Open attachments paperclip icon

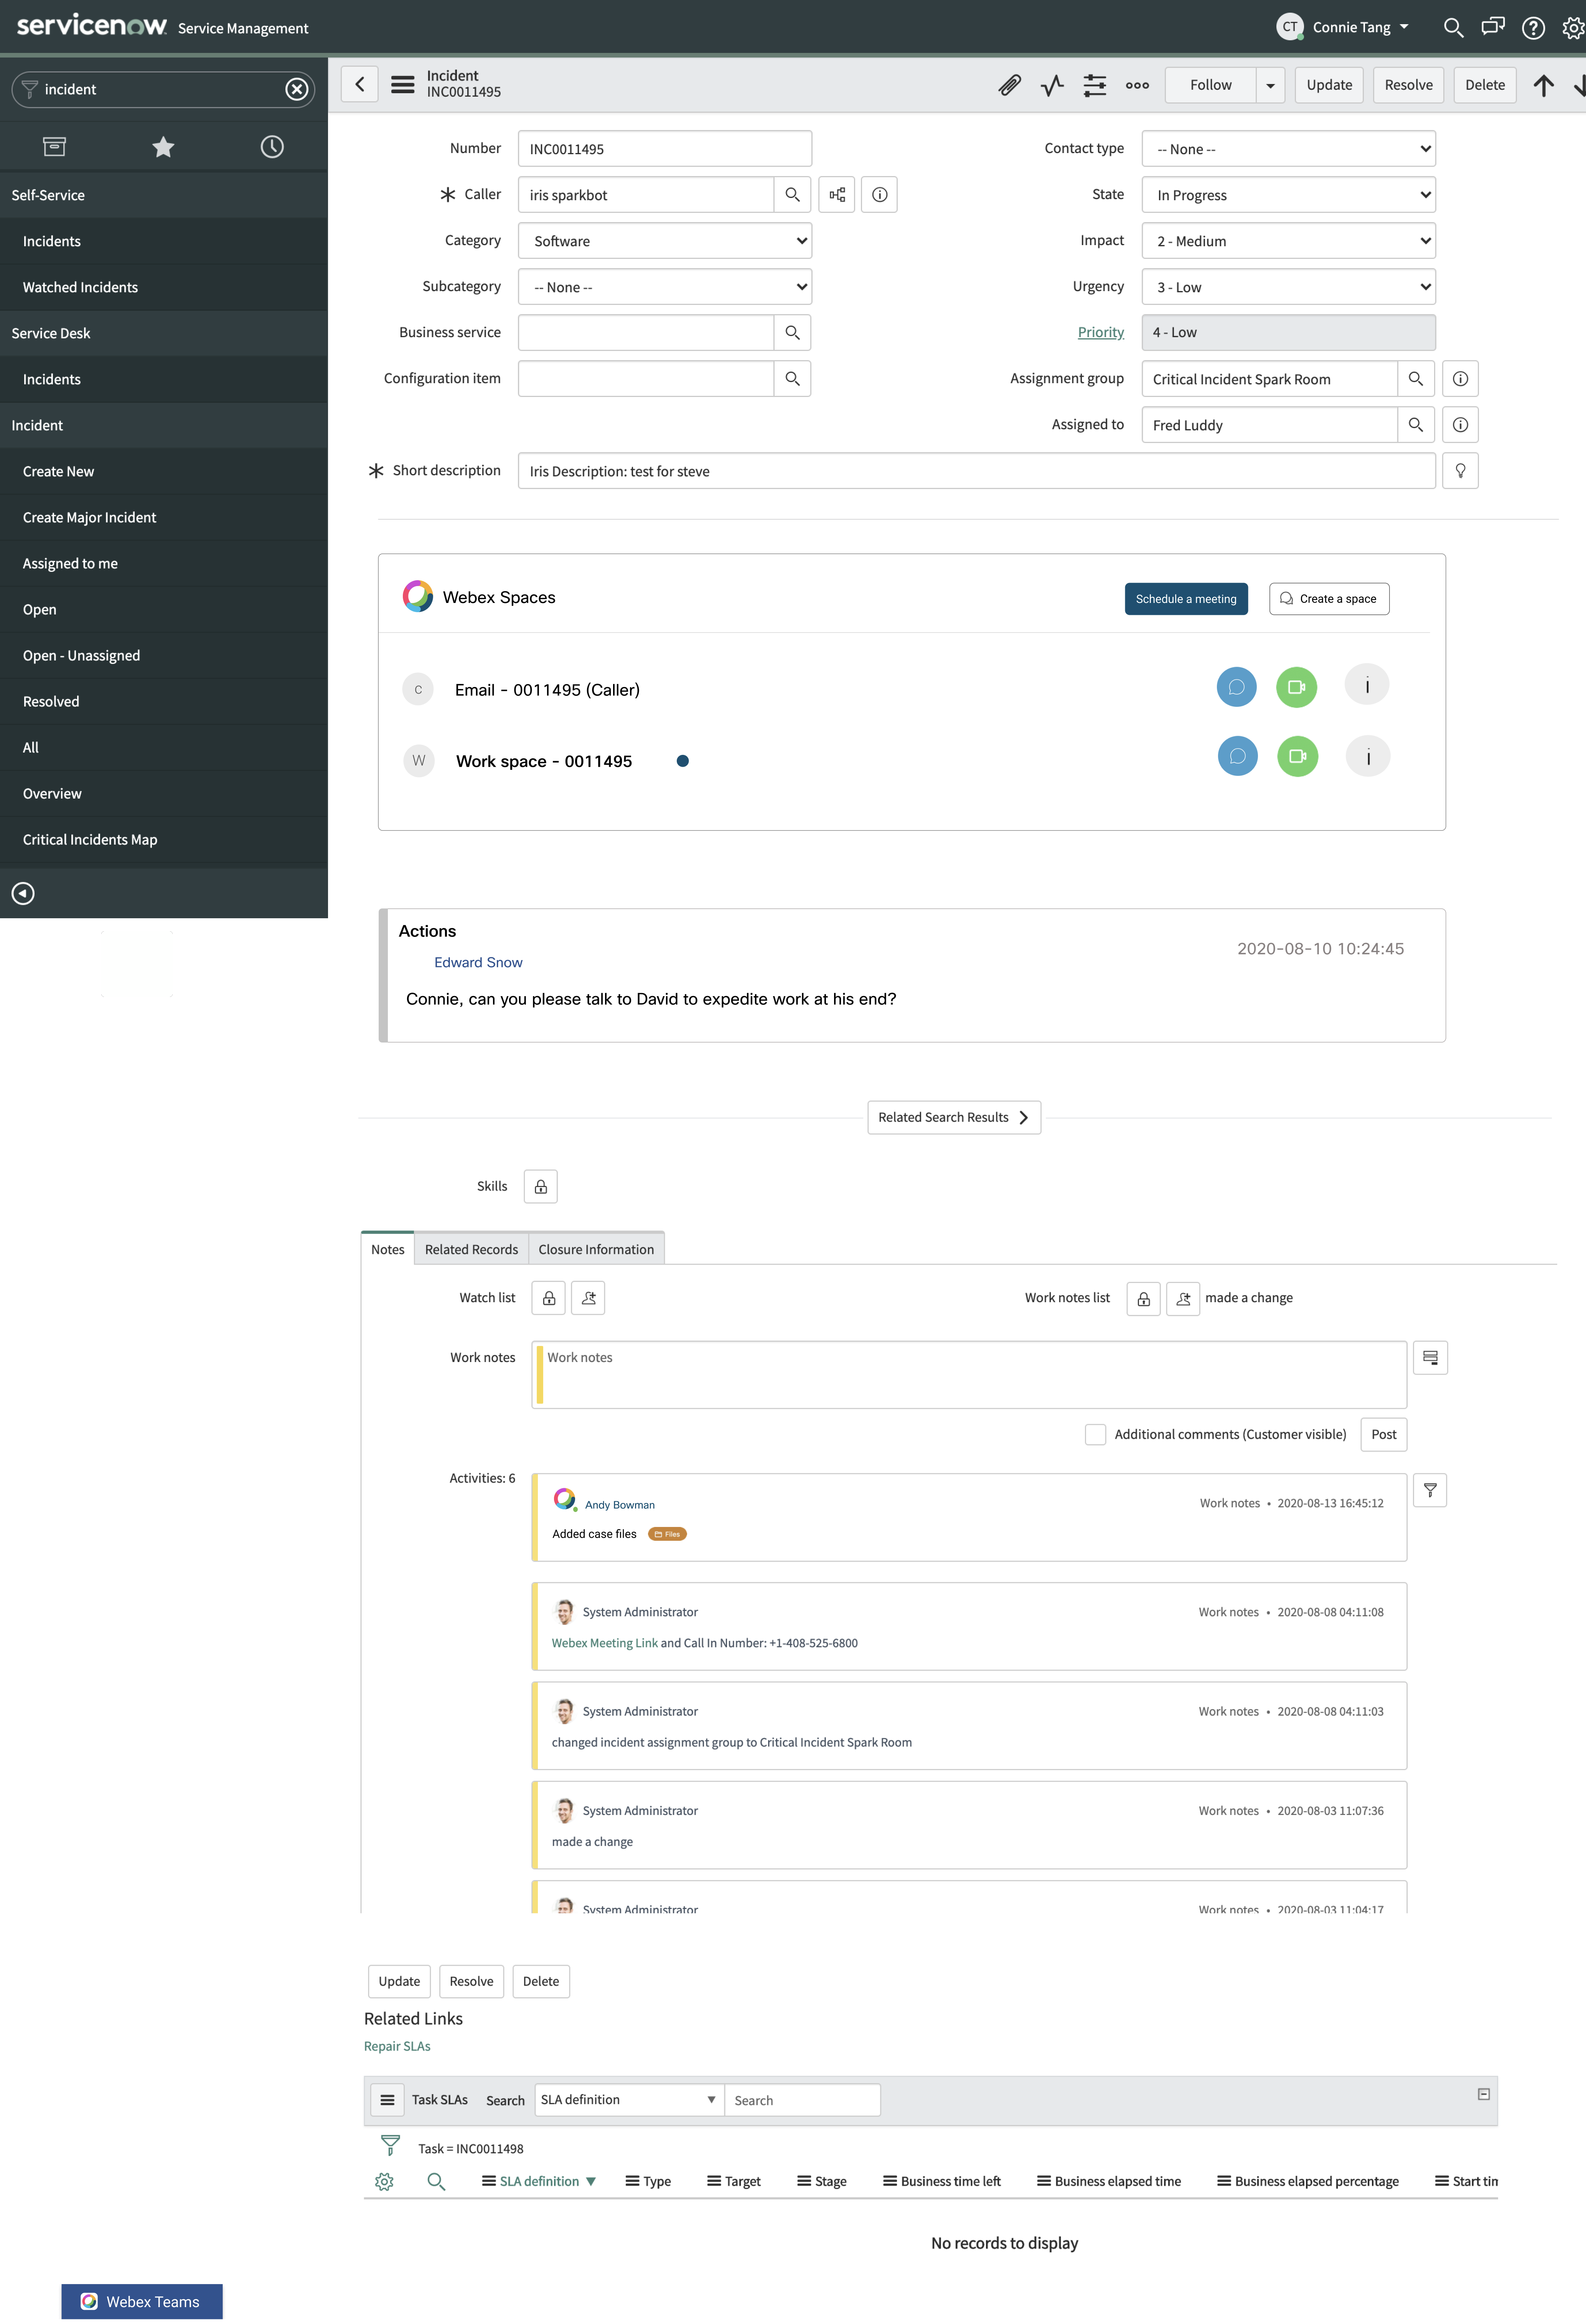pyautogui.click(x=1010, y=85)
